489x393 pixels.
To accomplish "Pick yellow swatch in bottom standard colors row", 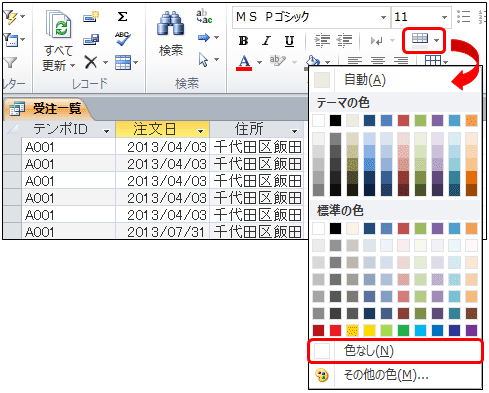I will (369, 331).
